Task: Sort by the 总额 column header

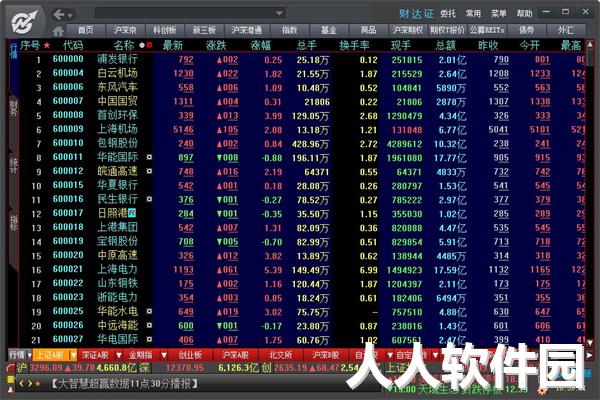Action: pyautogui.click(x=445, y=46)
